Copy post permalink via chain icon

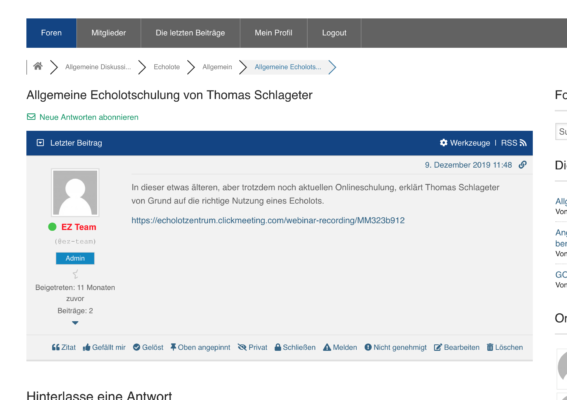pyautogui.click(x=523, y=165)
